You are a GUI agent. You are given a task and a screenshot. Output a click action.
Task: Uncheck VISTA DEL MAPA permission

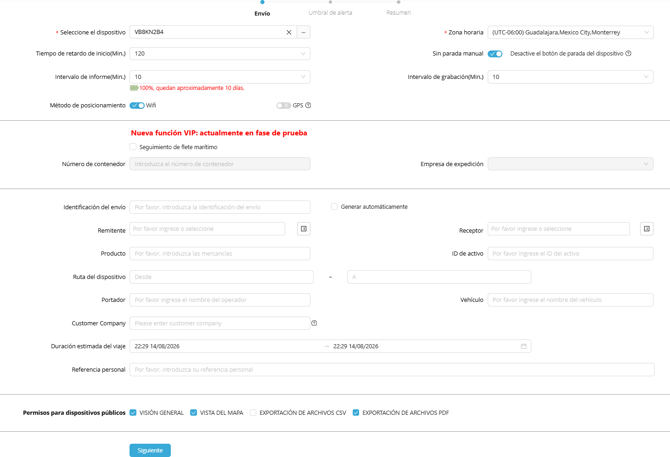pyautogui.click(x=194, y=413)
